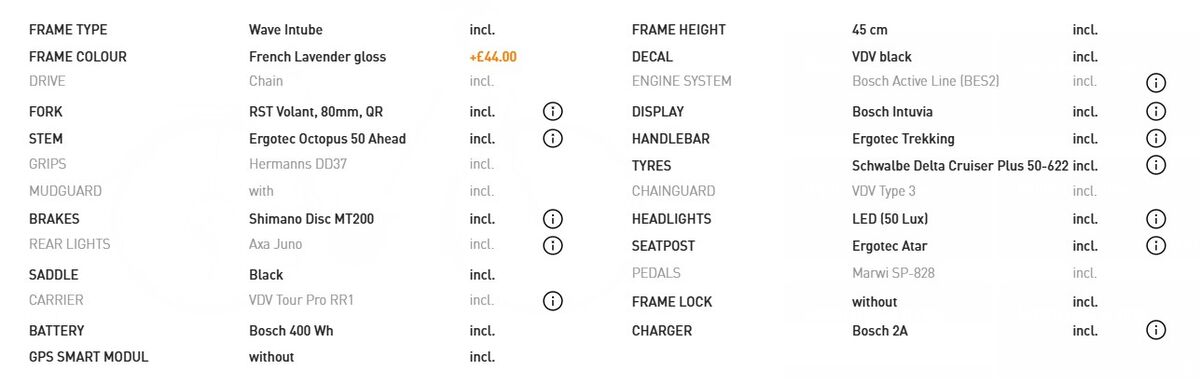Click the +£44.00 price surcharge
Screen dimensions: 1200x384
pos(493,57)
